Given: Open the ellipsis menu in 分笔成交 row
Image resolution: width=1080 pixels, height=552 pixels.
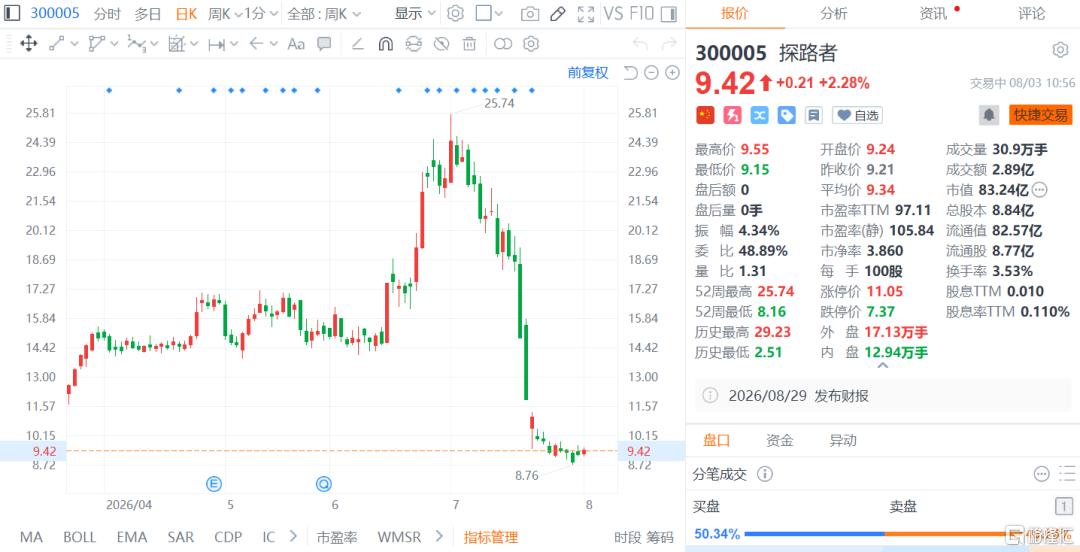Looking at the screenshot, I should pos(1041,474).
